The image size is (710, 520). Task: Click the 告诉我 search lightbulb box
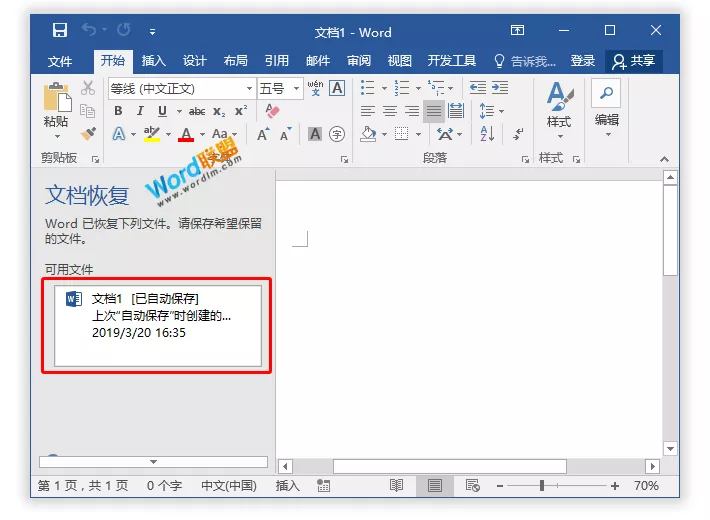pos(525,61)
